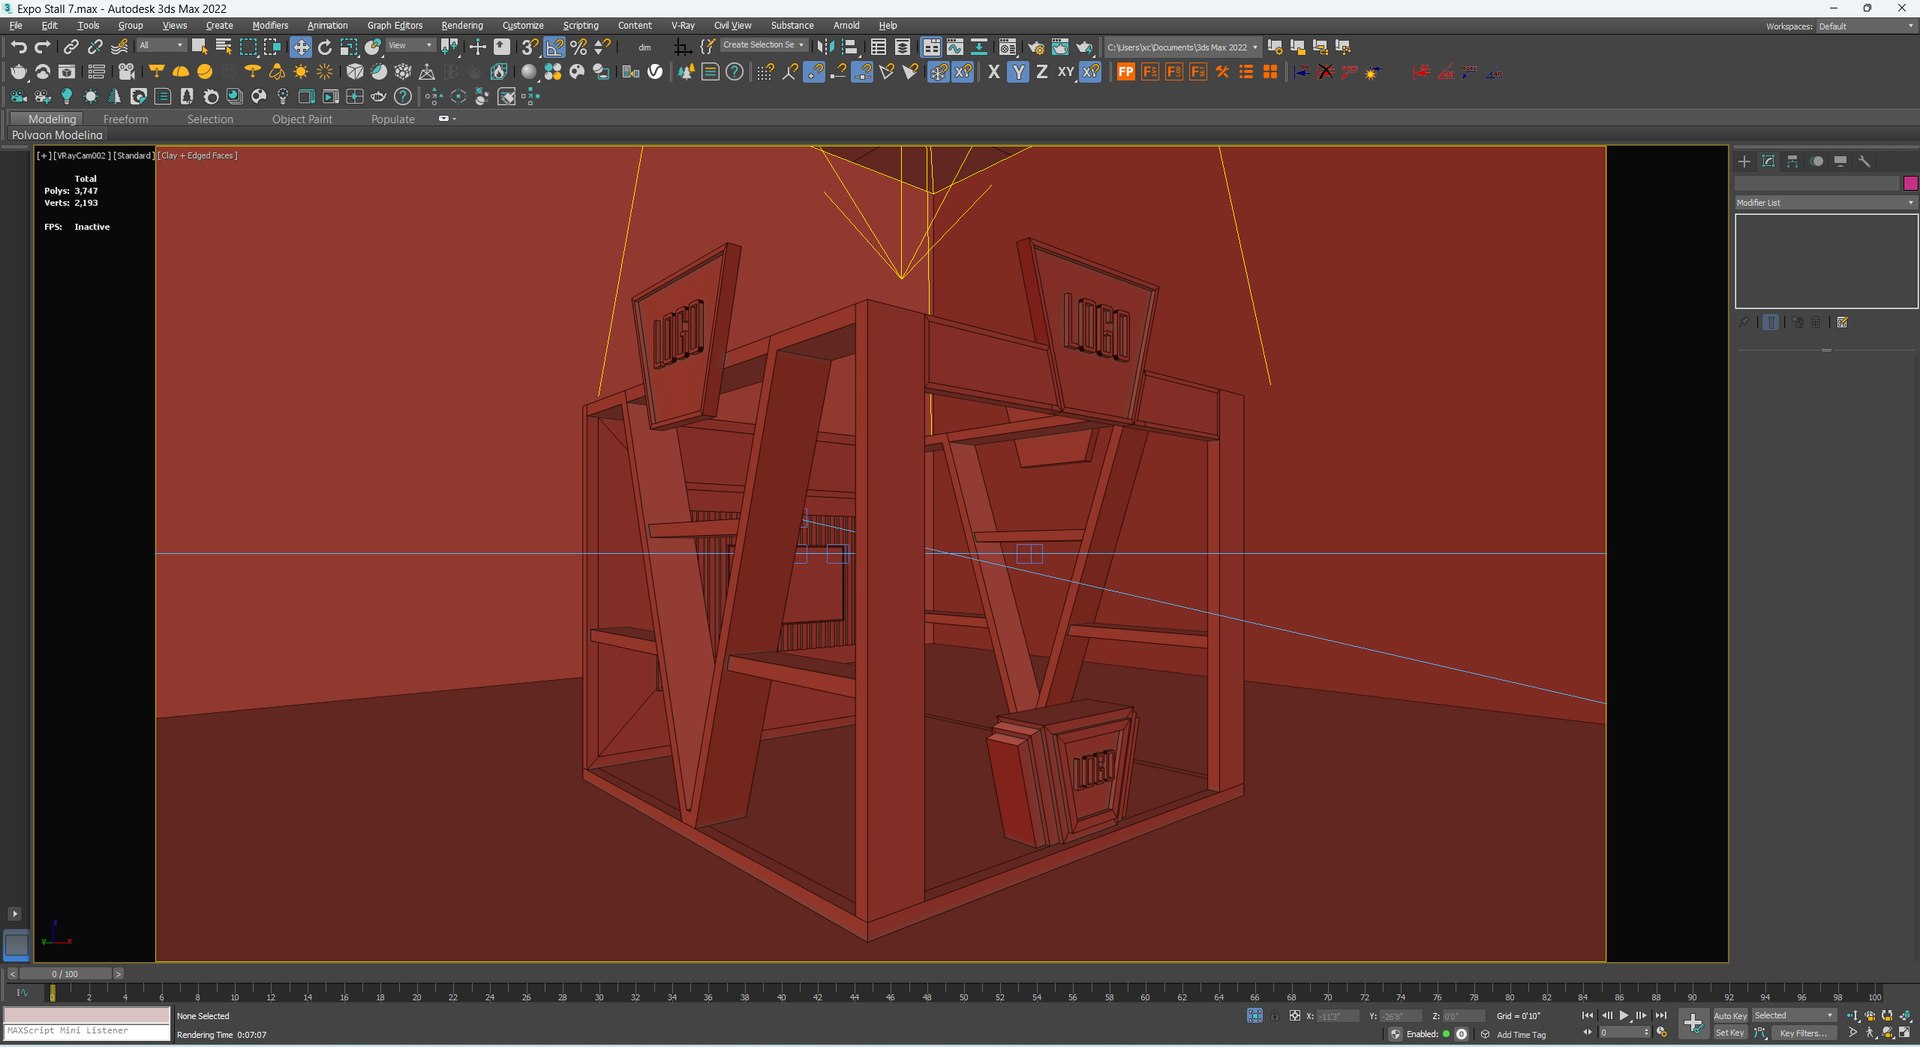1920x1047 pixels.
Task: Play the animation
Action: [1624, 1016]
